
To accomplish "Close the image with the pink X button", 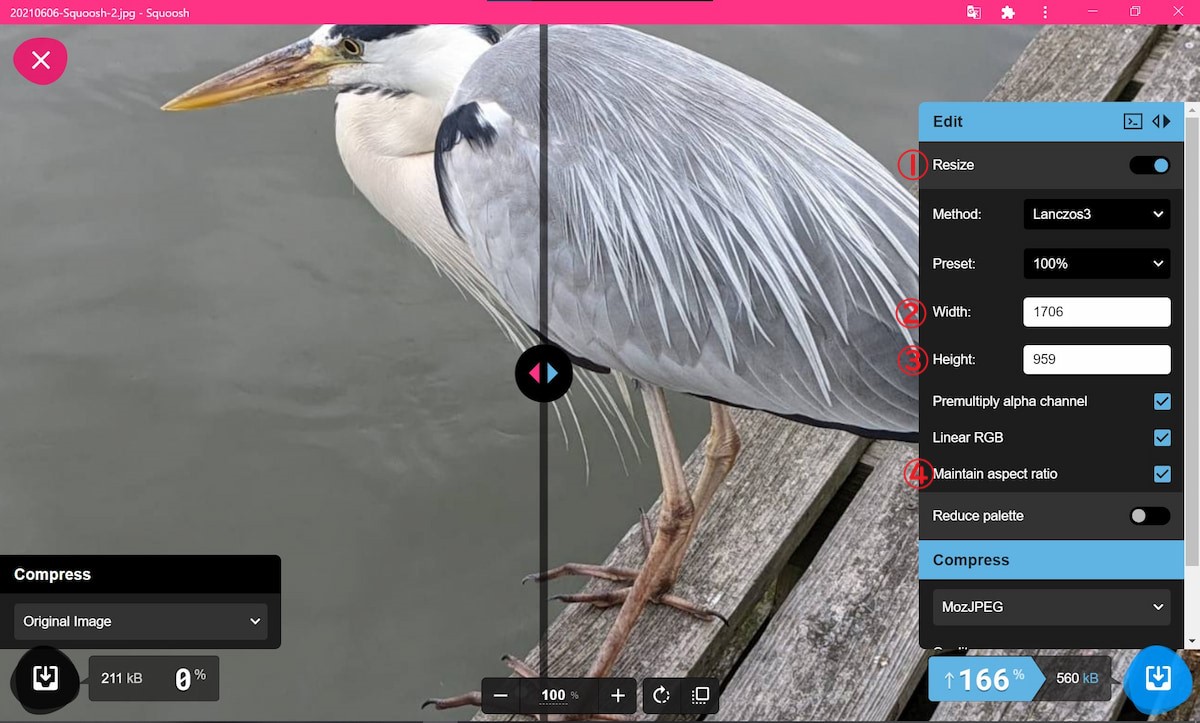I will click(40, 60).
